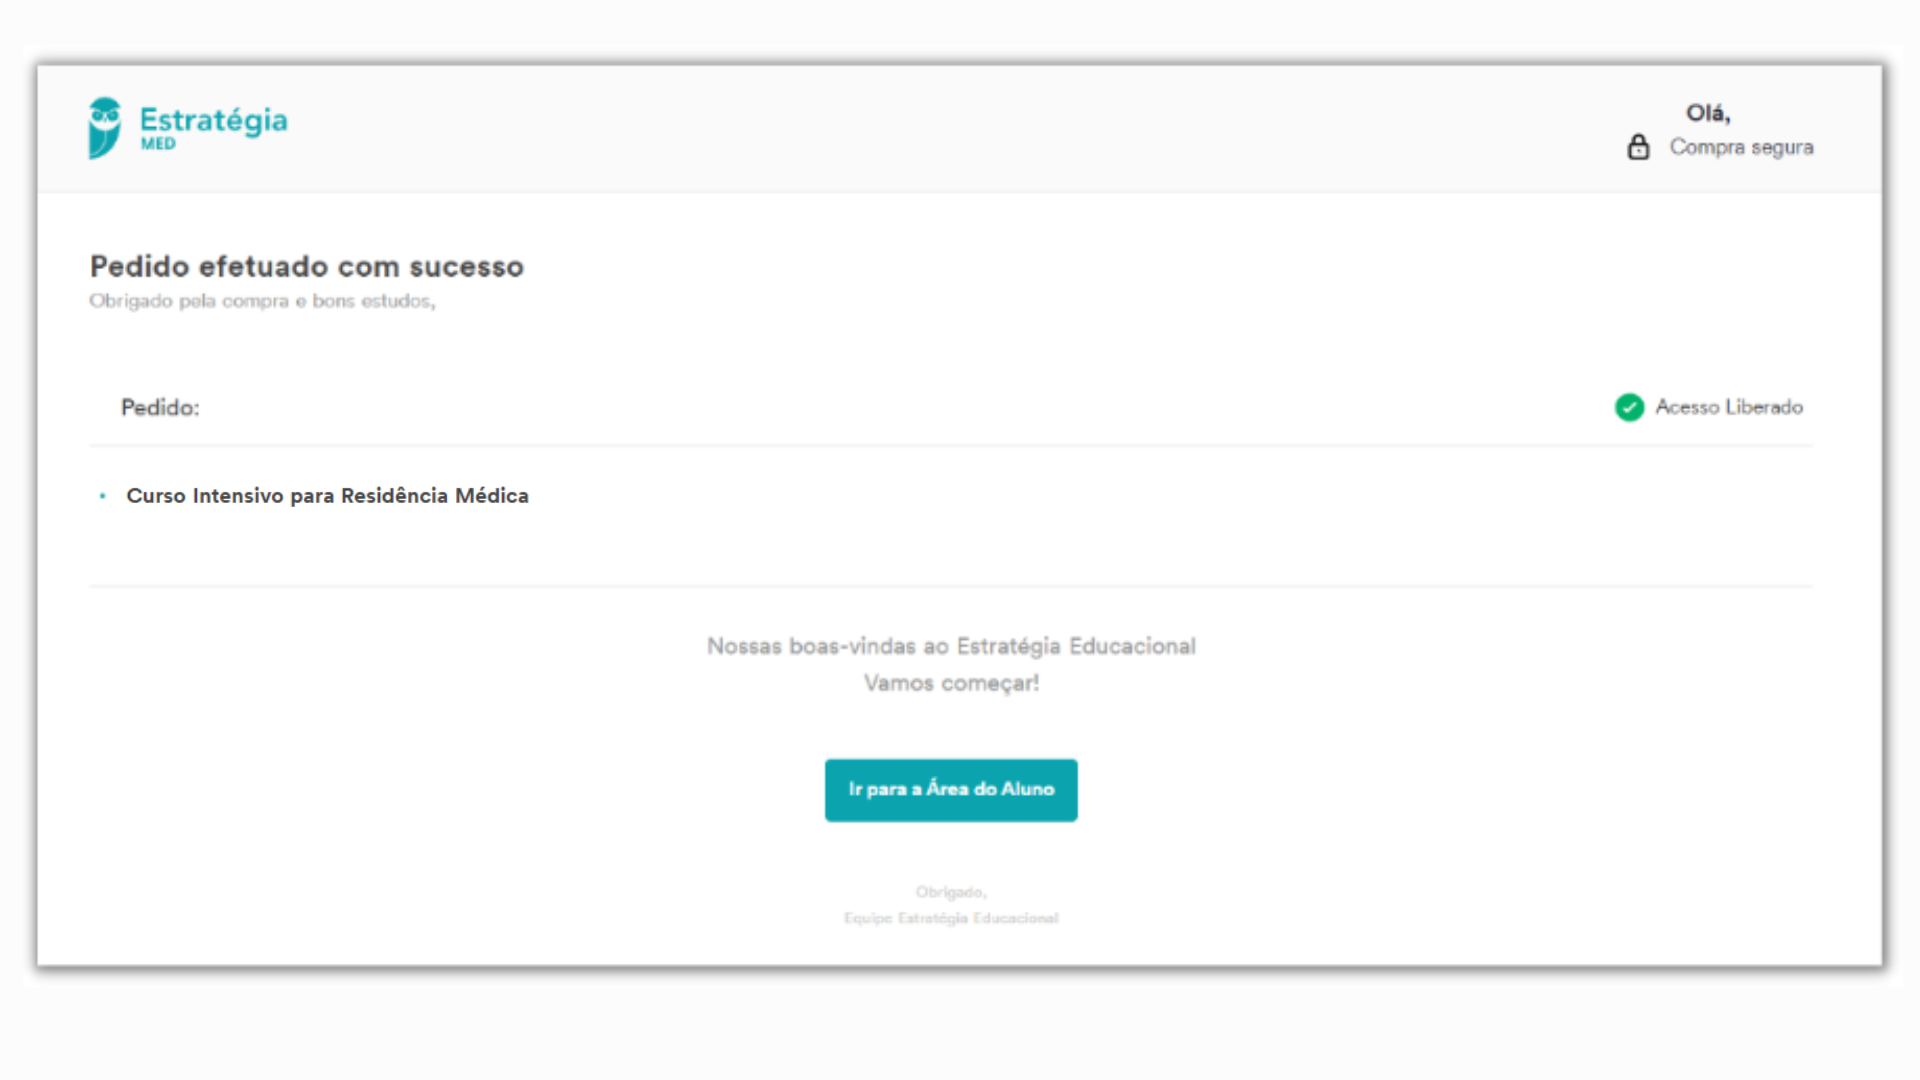The height and width of the screenshot is (1080, 1920).
Task: Click the Obrigado footer text
Action: point(951,892)
